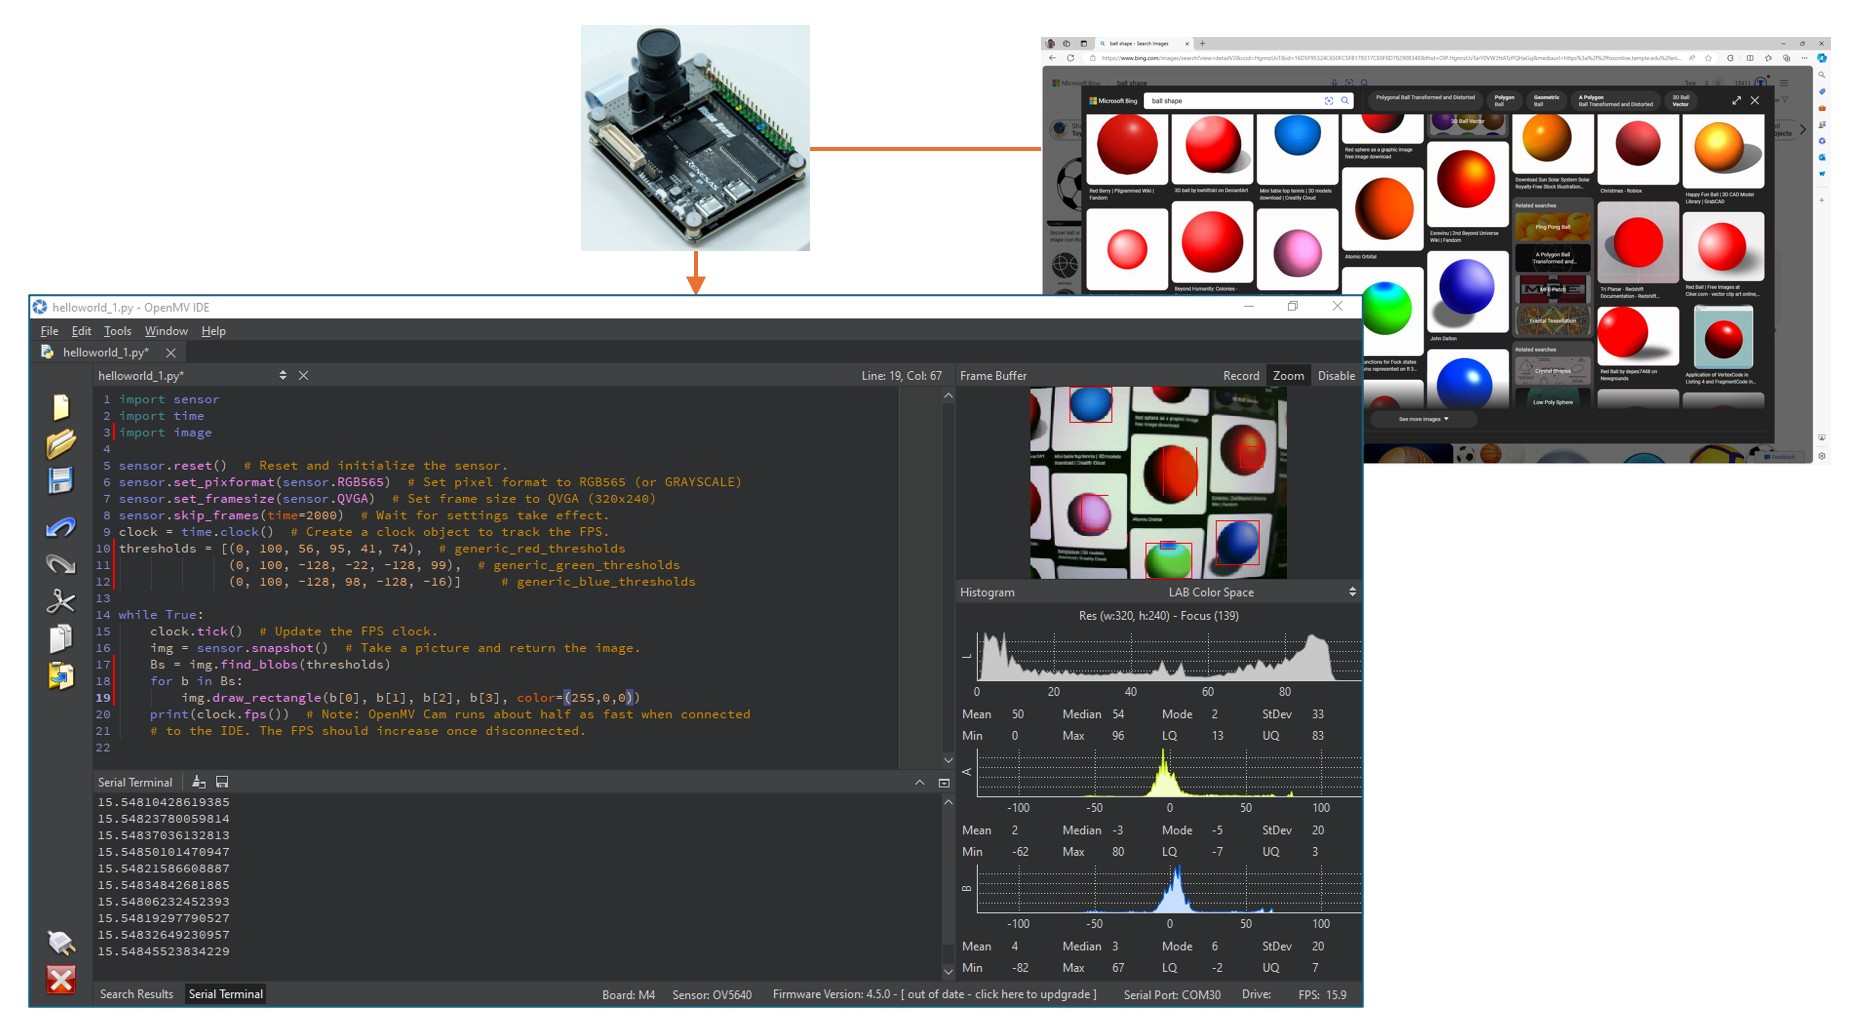Open the Window menu
Image resolution: width=1865 pixels, height=1030 pixels.
(166, 331)
